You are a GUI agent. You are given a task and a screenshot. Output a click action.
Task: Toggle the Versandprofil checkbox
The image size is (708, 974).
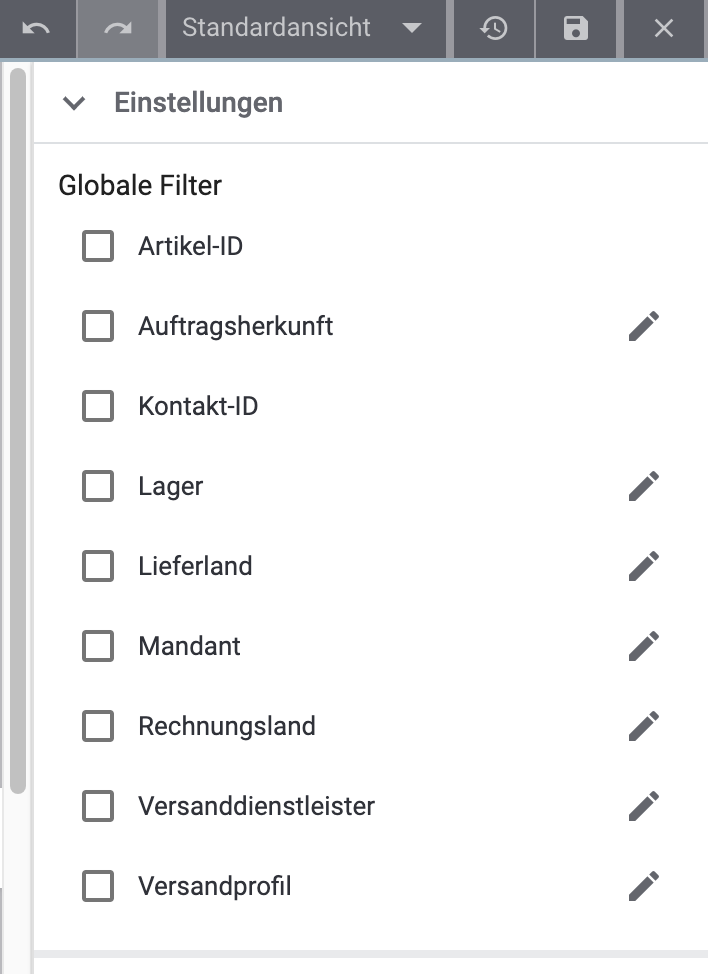[98, 886]
